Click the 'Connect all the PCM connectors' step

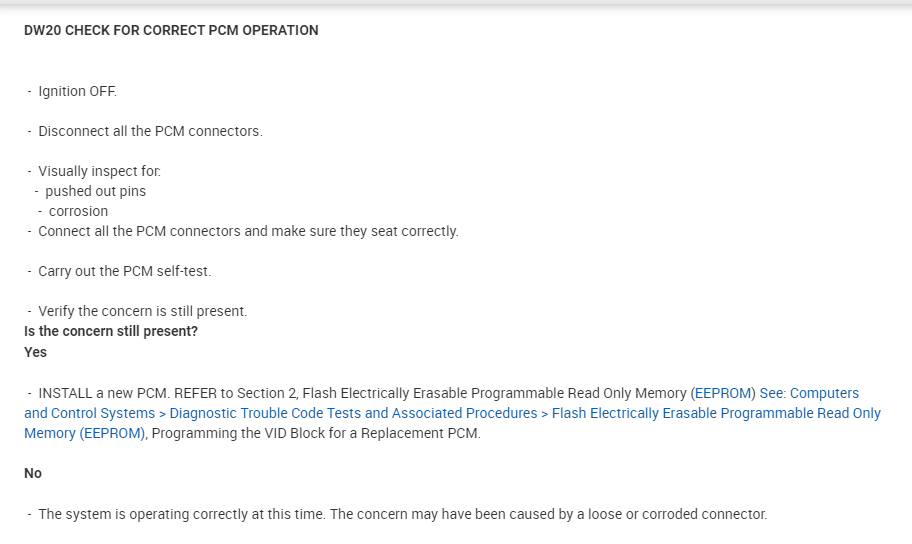(248, 231)
